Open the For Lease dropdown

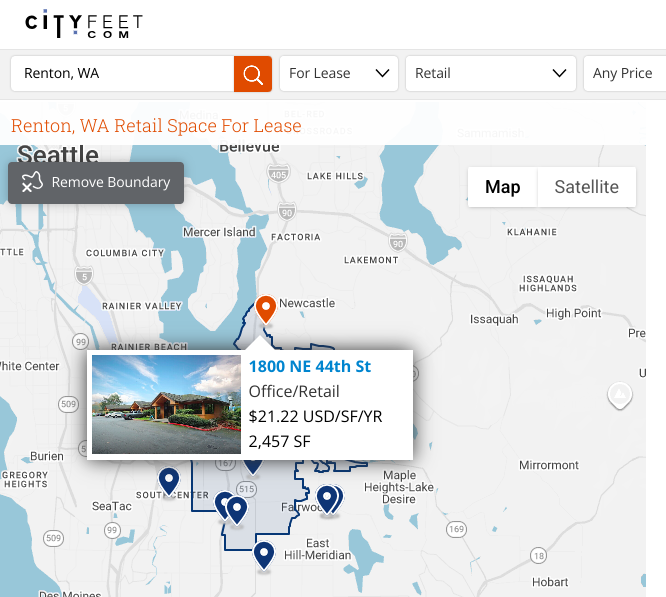point(338,73)
